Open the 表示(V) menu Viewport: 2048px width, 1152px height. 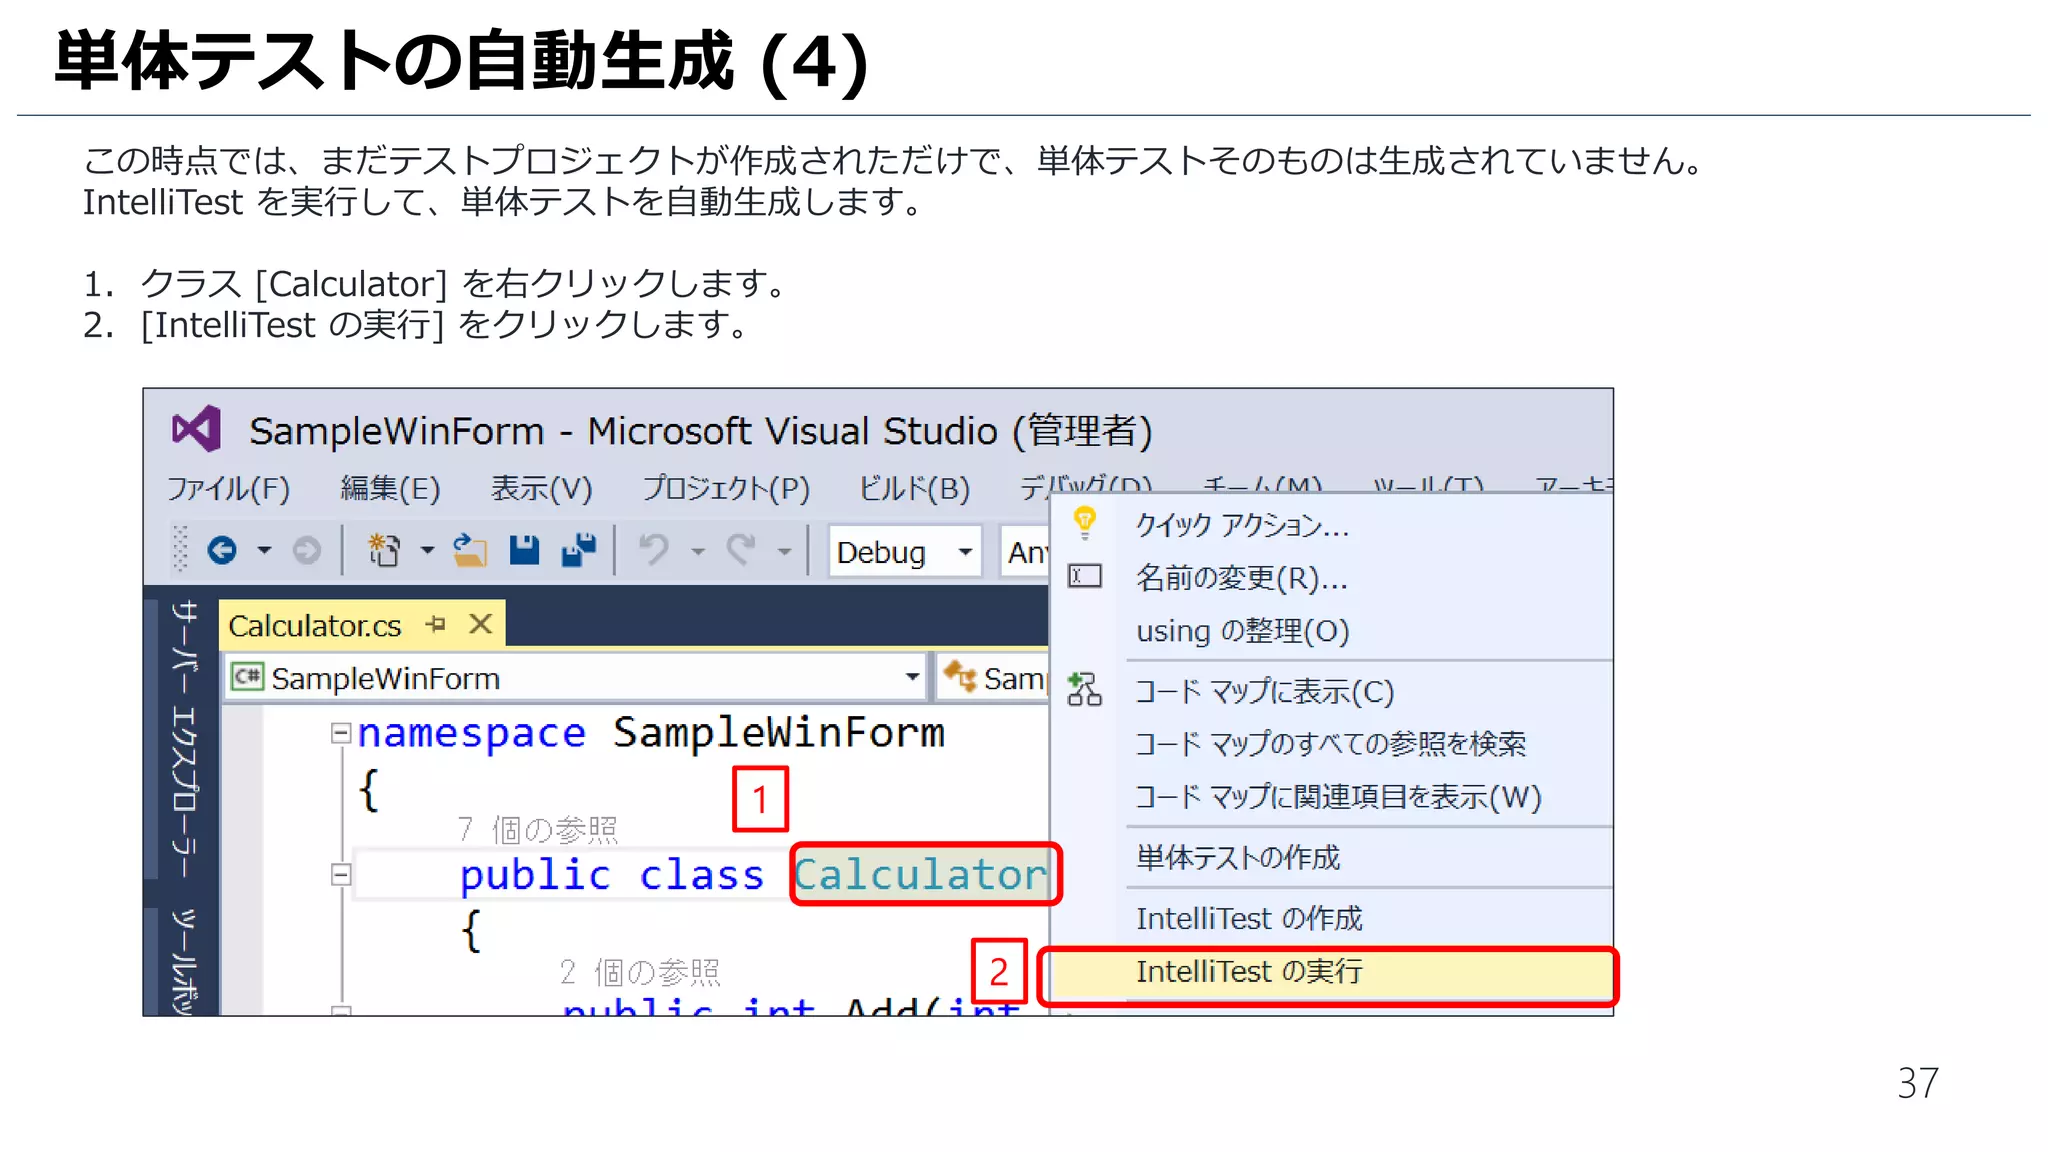click(541, 488)
